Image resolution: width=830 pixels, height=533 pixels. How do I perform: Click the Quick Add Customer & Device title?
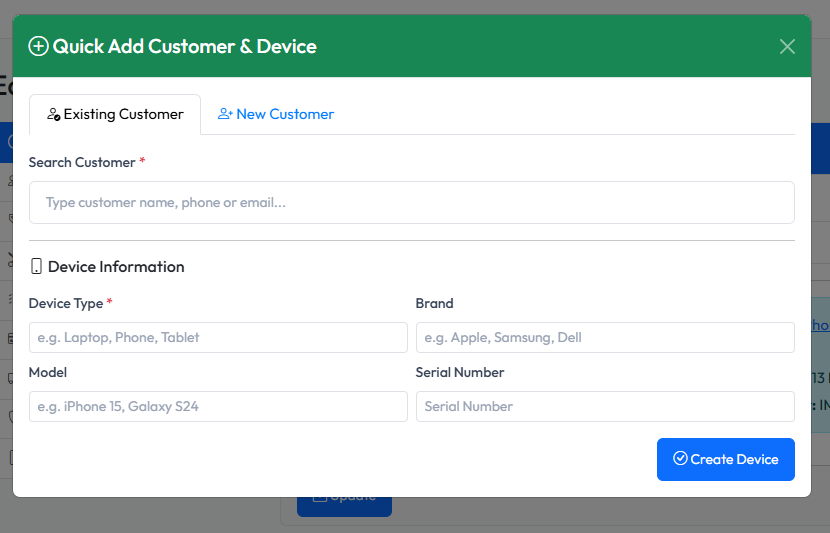[184, 46]
